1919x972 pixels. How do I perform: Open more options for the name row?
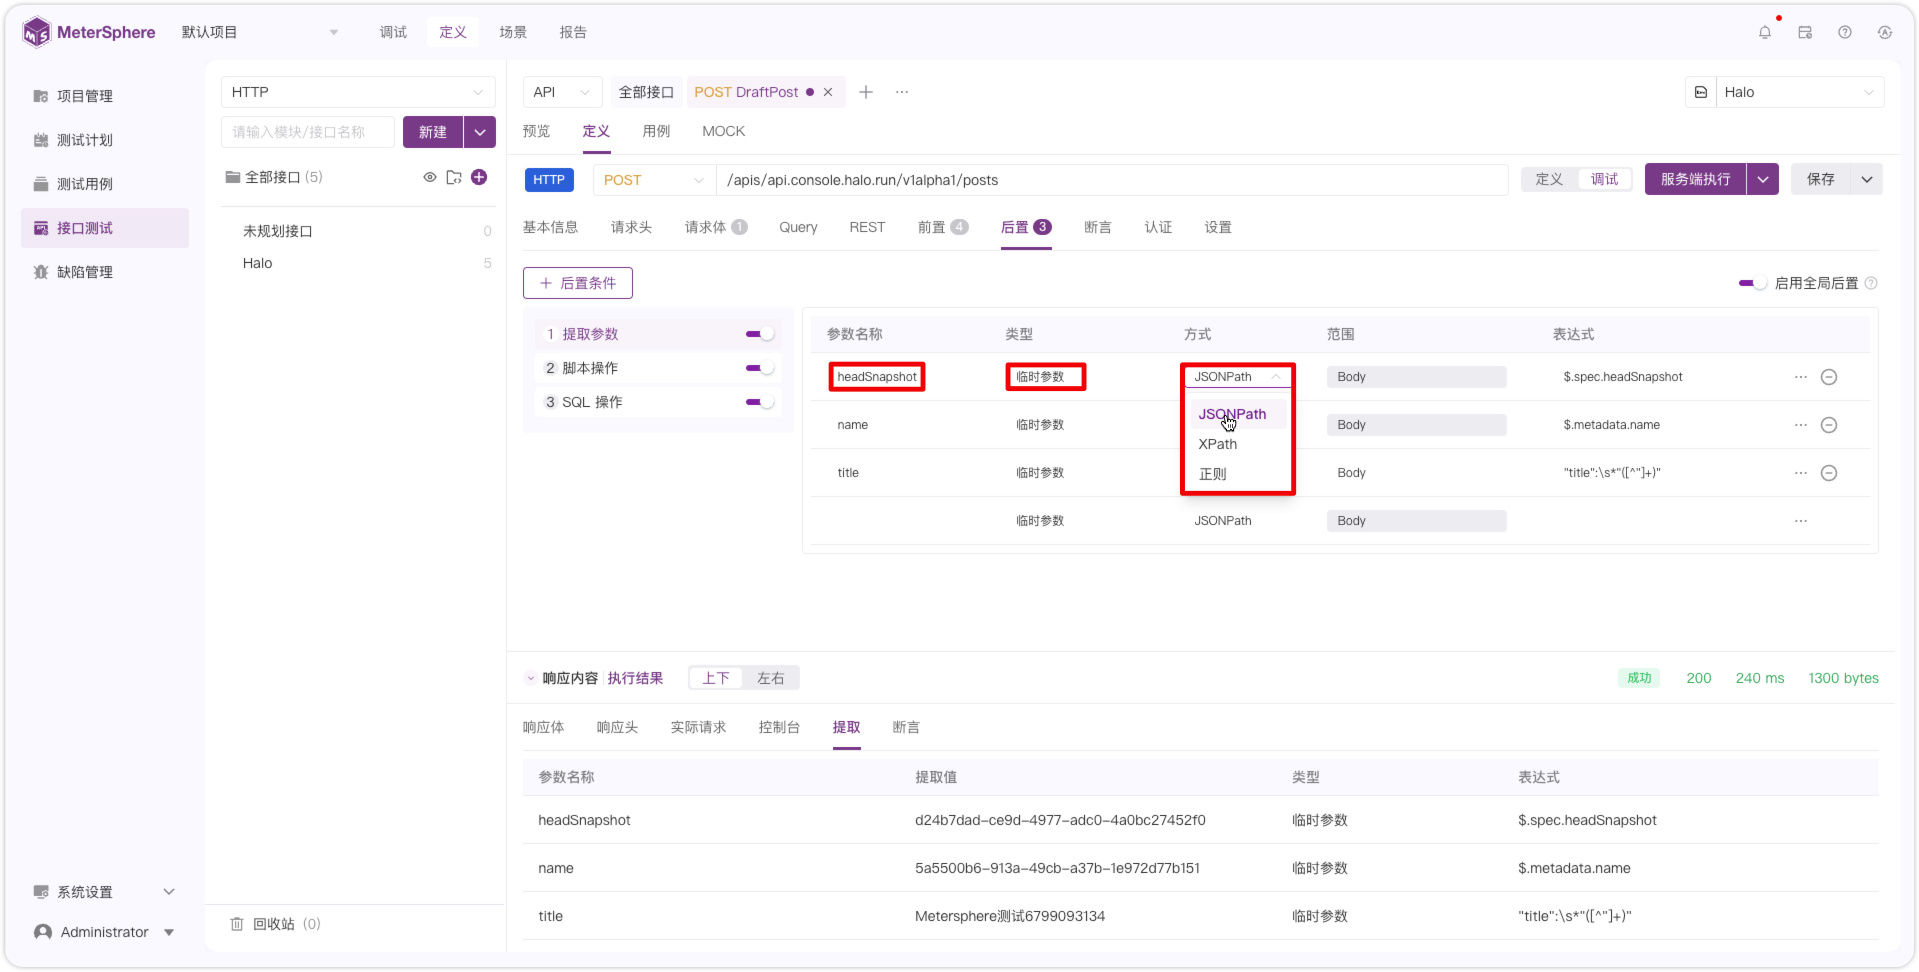pos(1801,425)
